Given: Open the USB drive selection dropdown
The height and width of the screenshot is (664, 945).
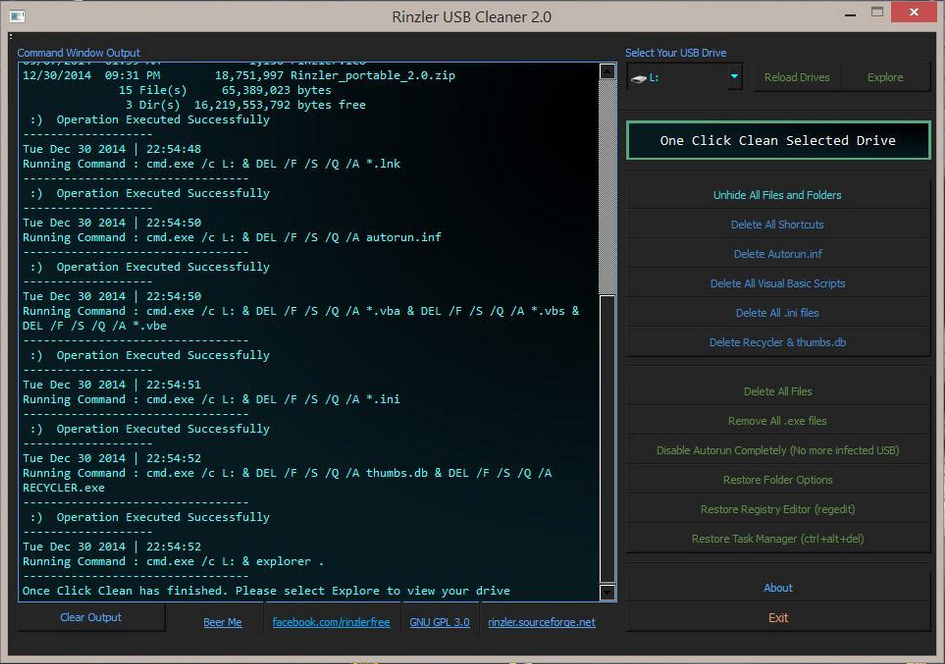Looking at the screenshot, I should tap(734, 77).
